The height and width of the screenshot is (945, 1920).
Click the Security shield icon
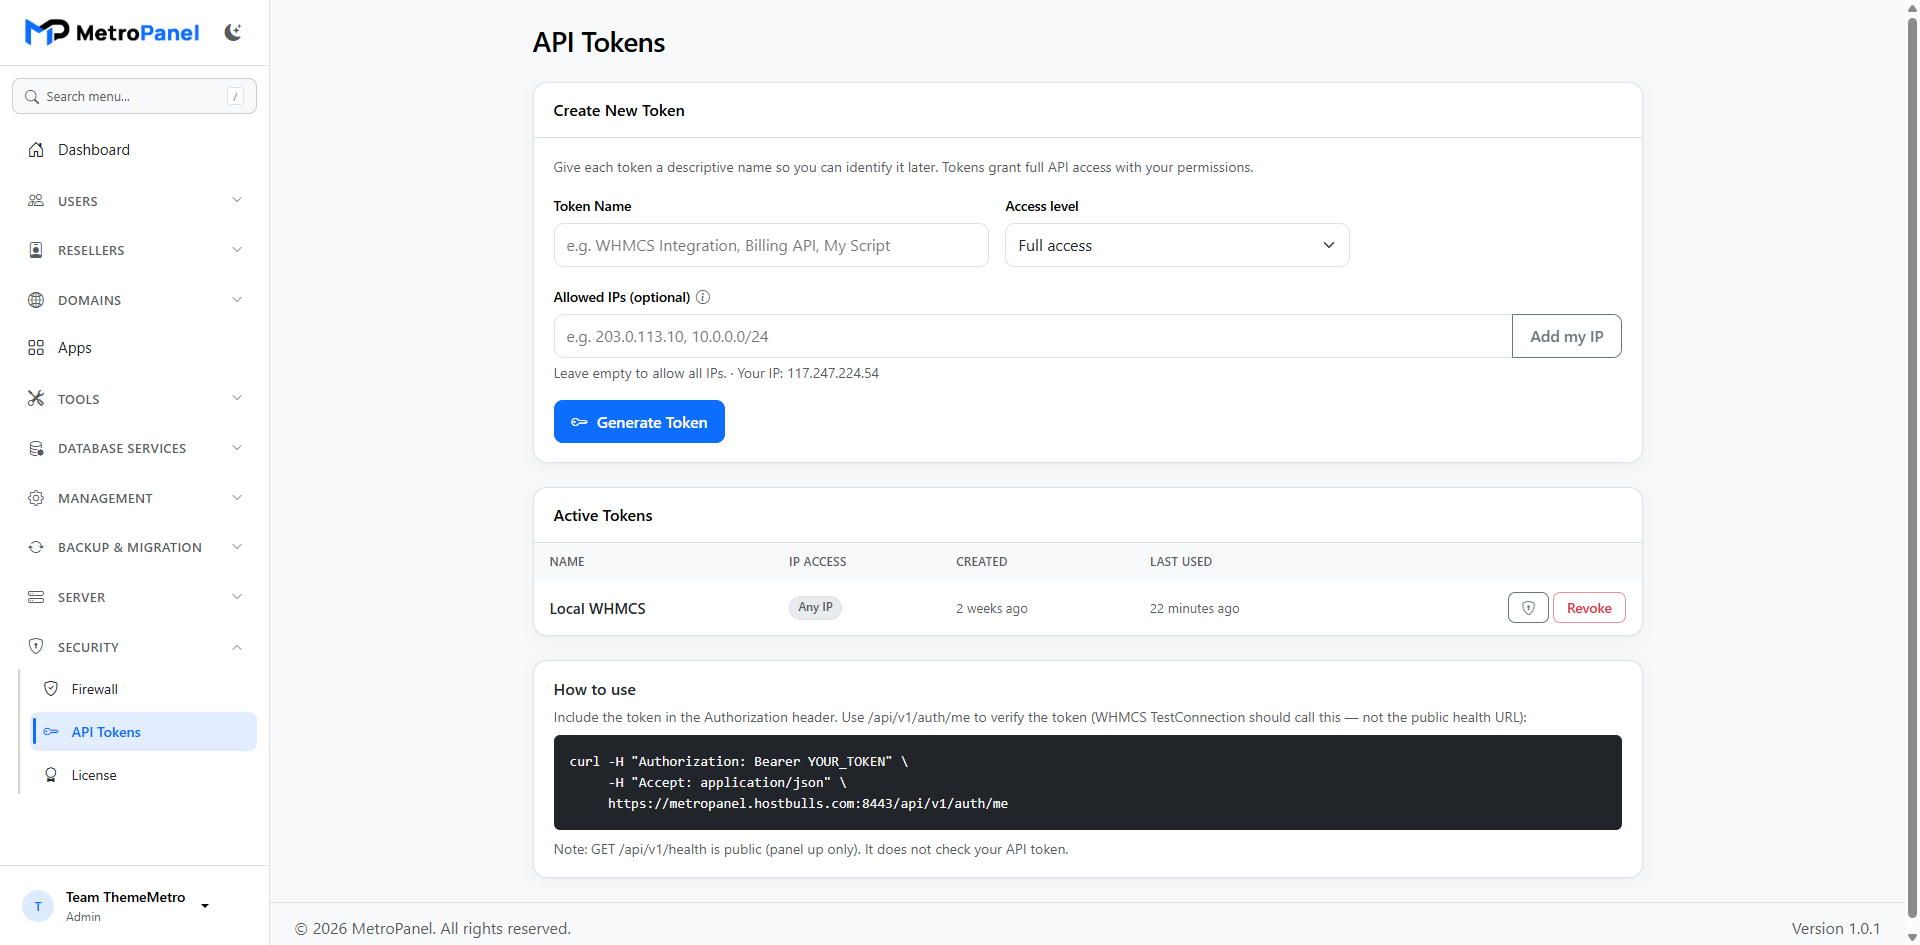(36, 647)
